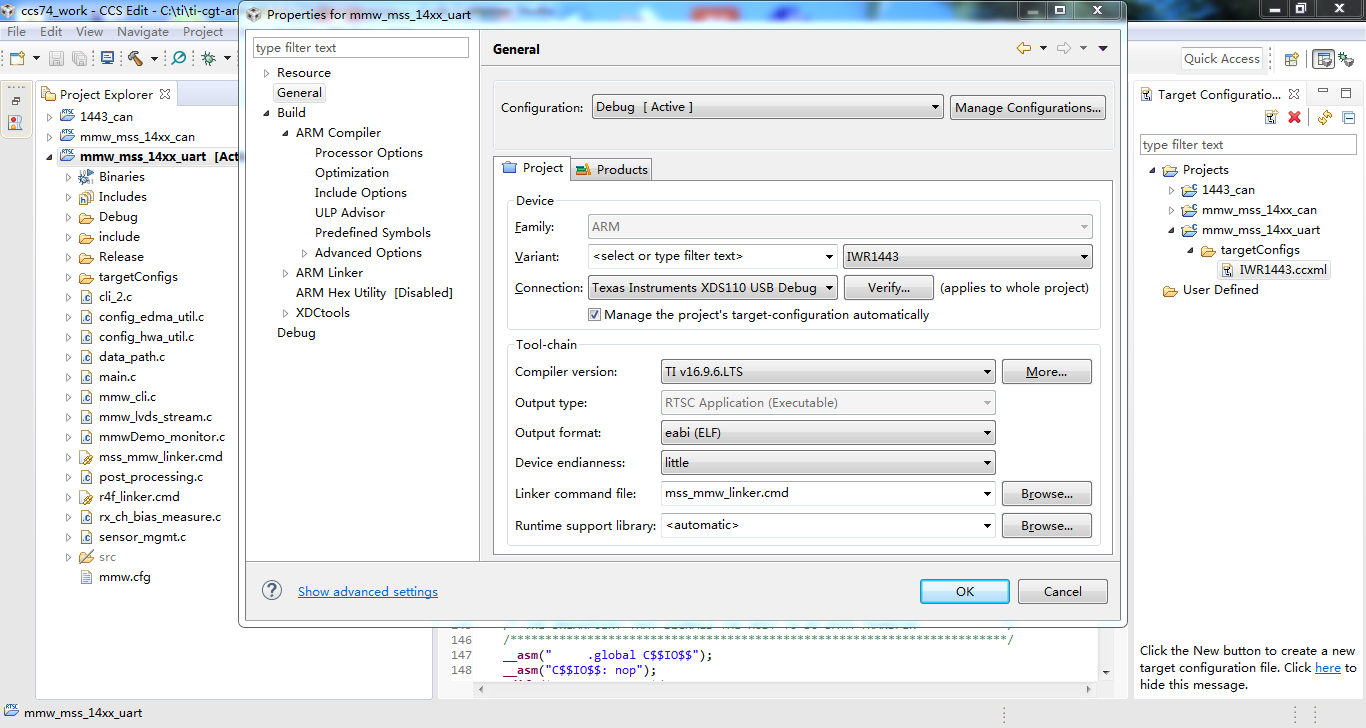The image size is (1366, 728).
Task: Open the view menu triangle in Properties header
Action: [x=1103, y=48]
